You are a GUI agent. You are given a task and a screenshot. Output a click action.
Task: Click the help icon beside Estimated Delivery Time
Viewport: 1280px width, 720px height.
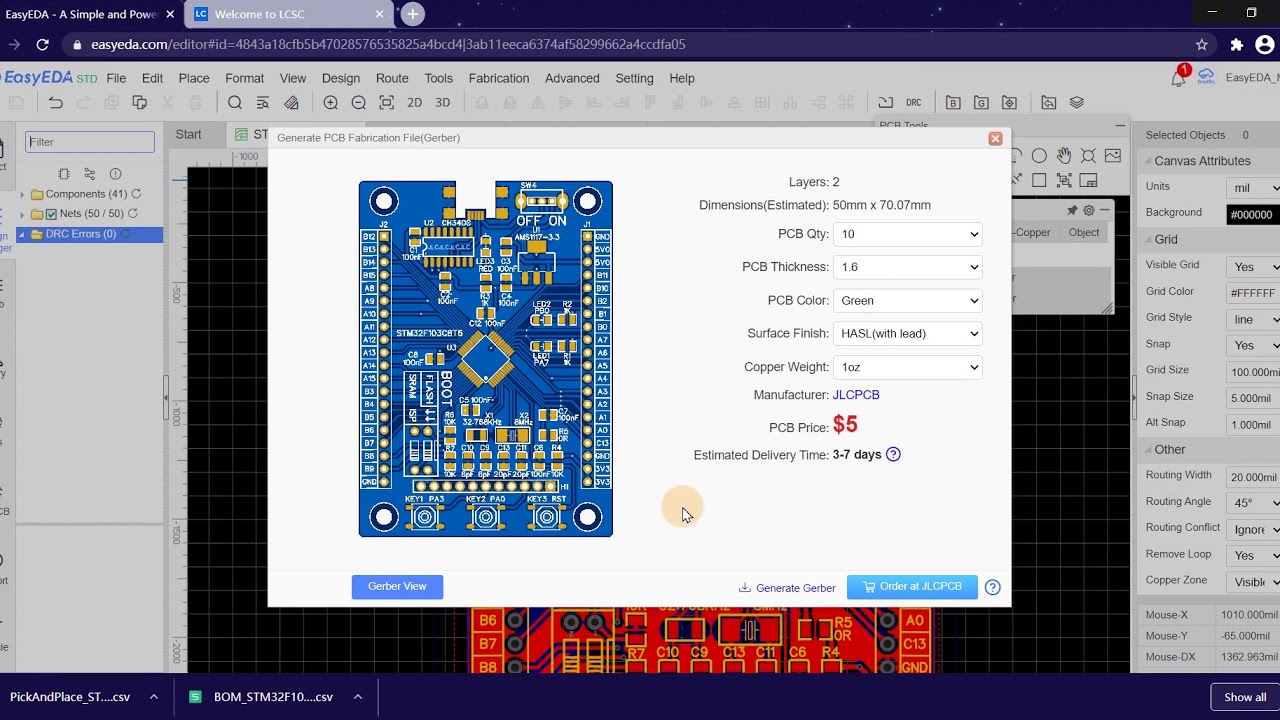894,454
